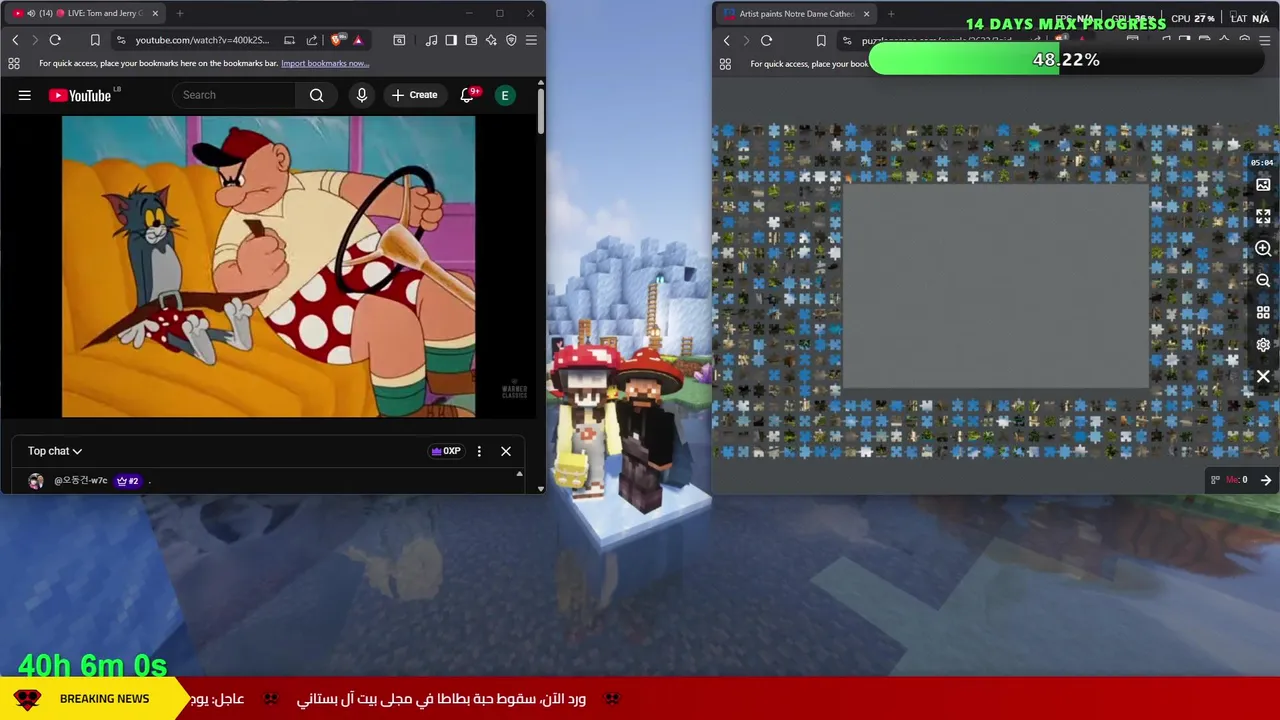This screenshot has height=720, width=1280.
Task: Reload the YouTube page
Action: [x=55, y=40]
